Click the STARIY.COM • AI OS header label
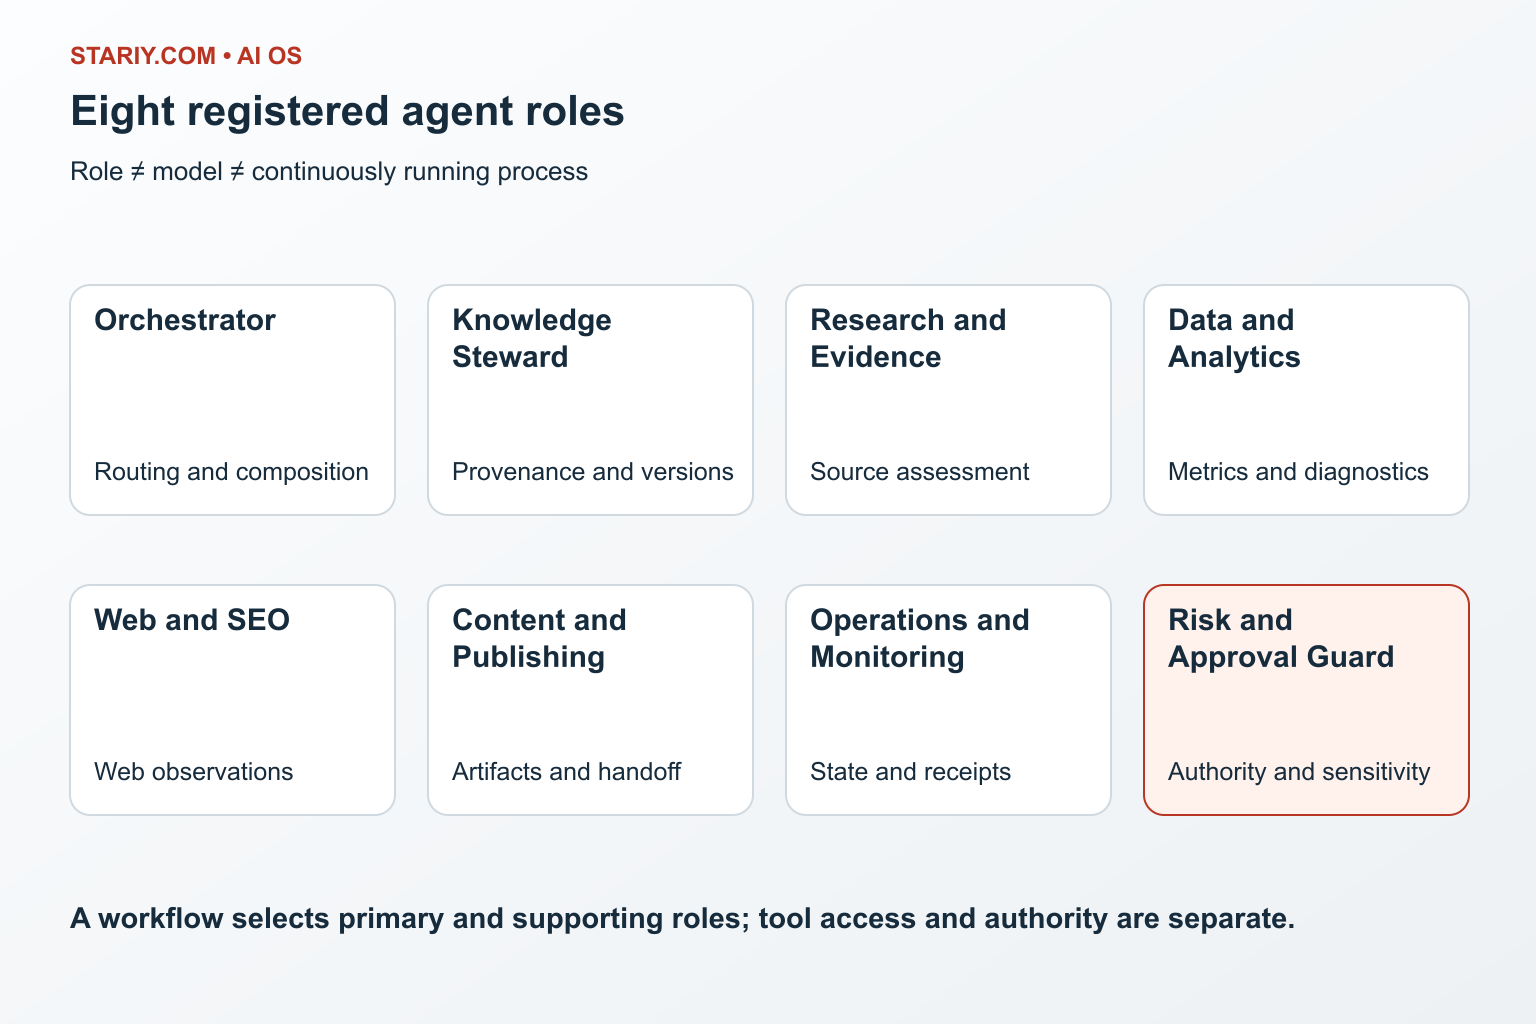Screen dimensions: 1536x1024 tap(186, 56)
